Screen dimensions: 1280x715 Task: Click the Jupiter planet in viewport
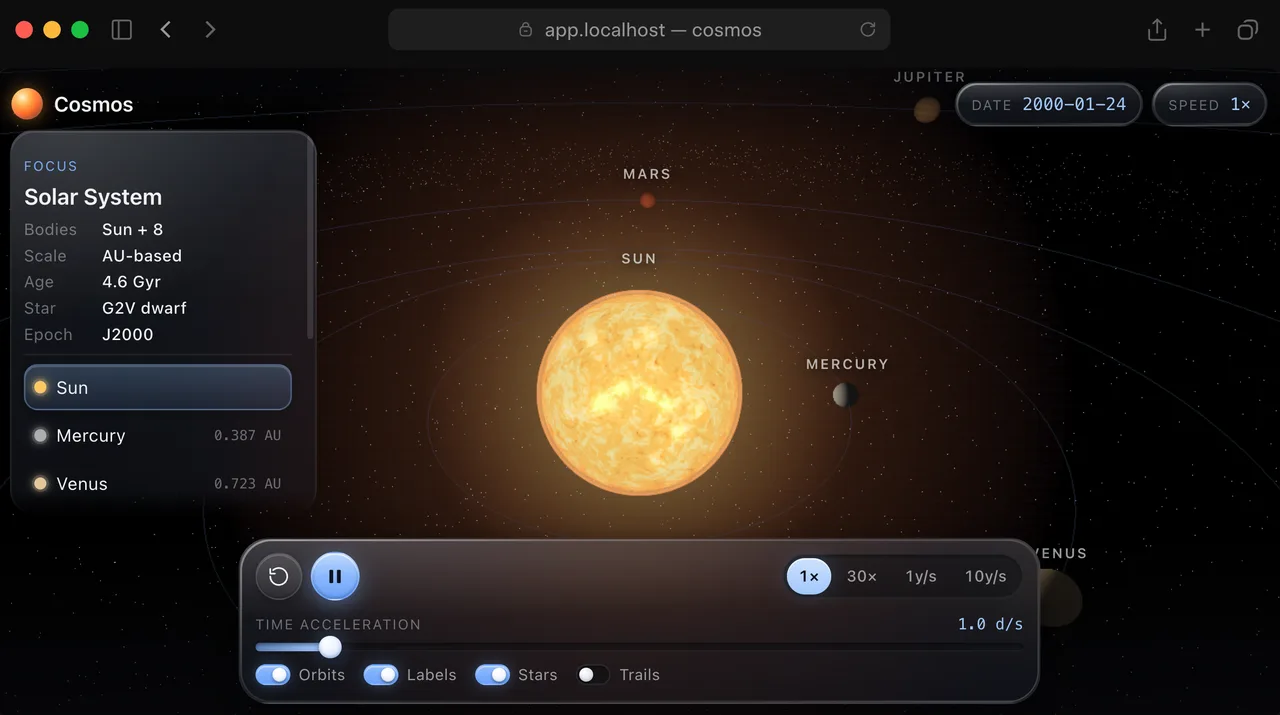tap(927, 109)
